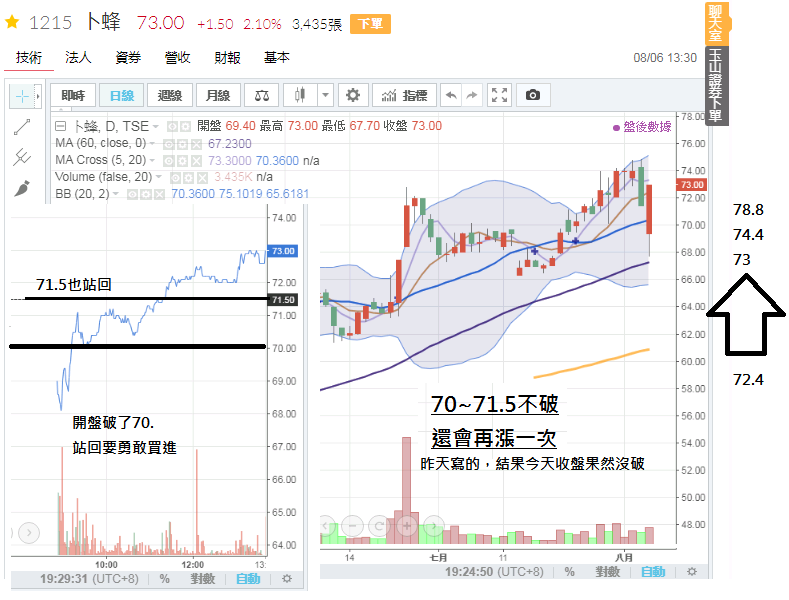Open axis settings gear on daily chart

click(x=692, y=572)
